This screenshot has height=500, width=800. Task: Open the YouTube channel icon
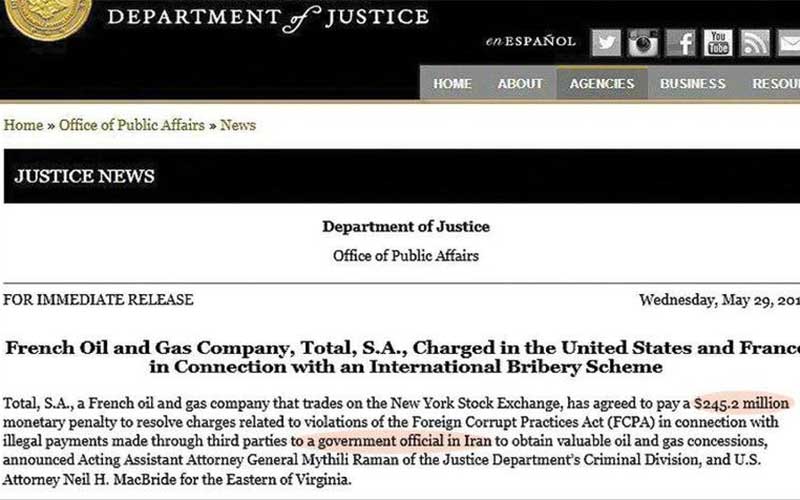(x=717, y=42)
